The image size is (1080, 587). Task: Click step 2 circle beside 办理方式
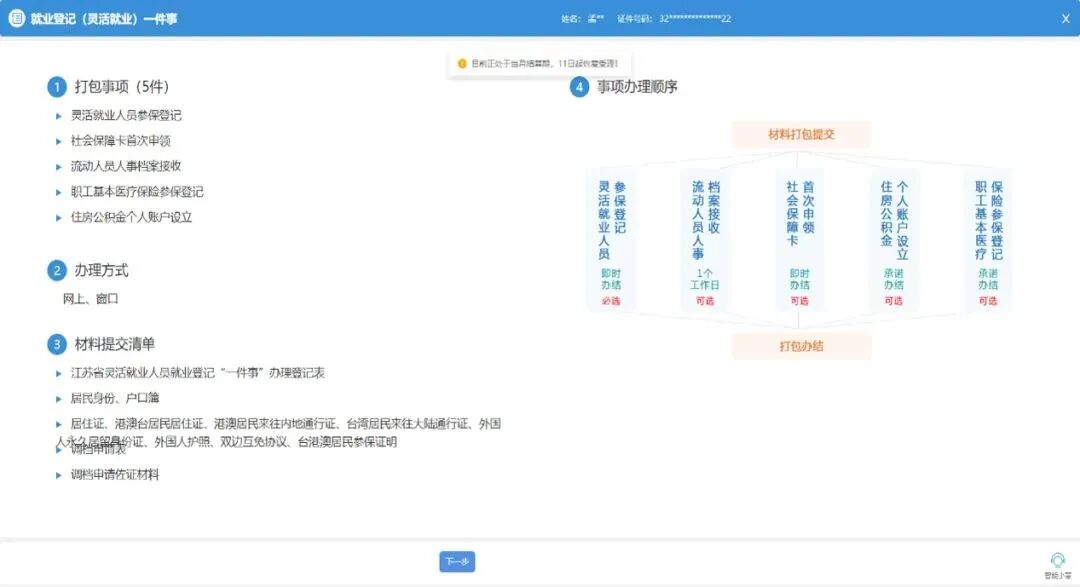point(56,270)
